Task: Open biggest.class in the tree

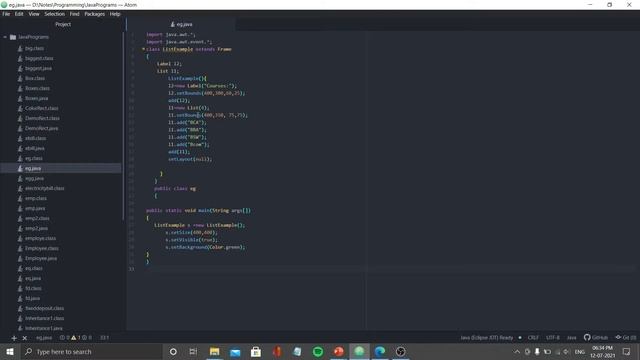Action: (39, 58)
